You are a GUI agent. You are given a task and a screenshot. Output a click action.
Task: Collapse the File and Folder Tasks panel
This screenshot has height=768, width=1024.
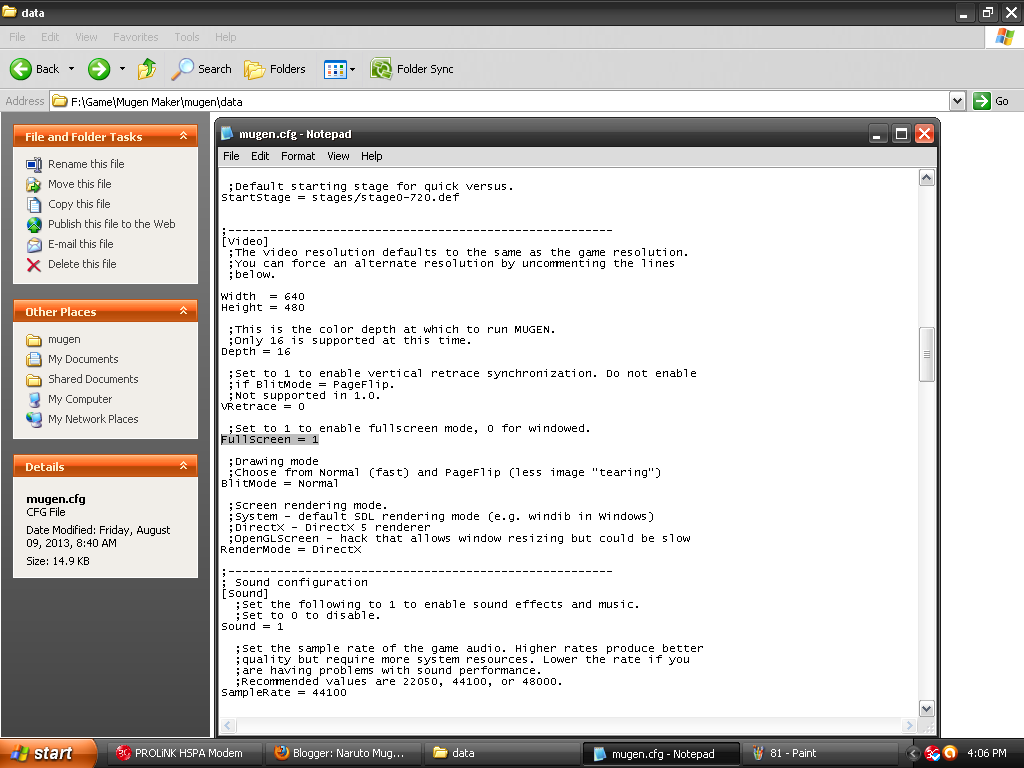coord(185,136)
